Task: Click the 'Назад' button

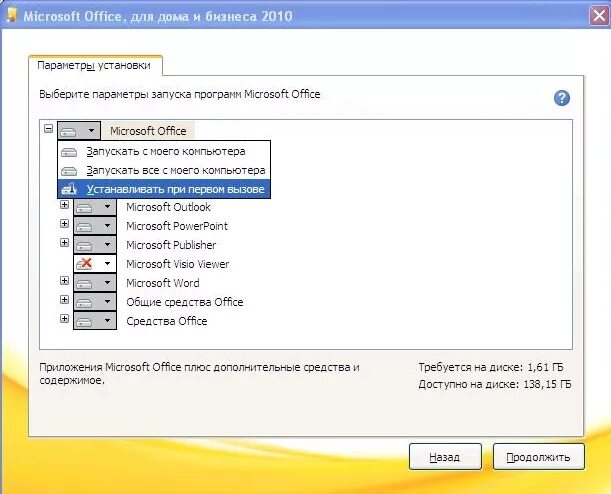Action: click(x=445, y=457)
